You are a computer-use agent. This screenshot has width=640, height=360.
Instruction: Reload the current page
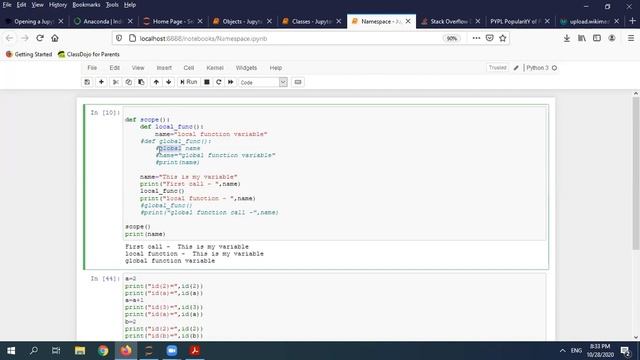point(40,38)
